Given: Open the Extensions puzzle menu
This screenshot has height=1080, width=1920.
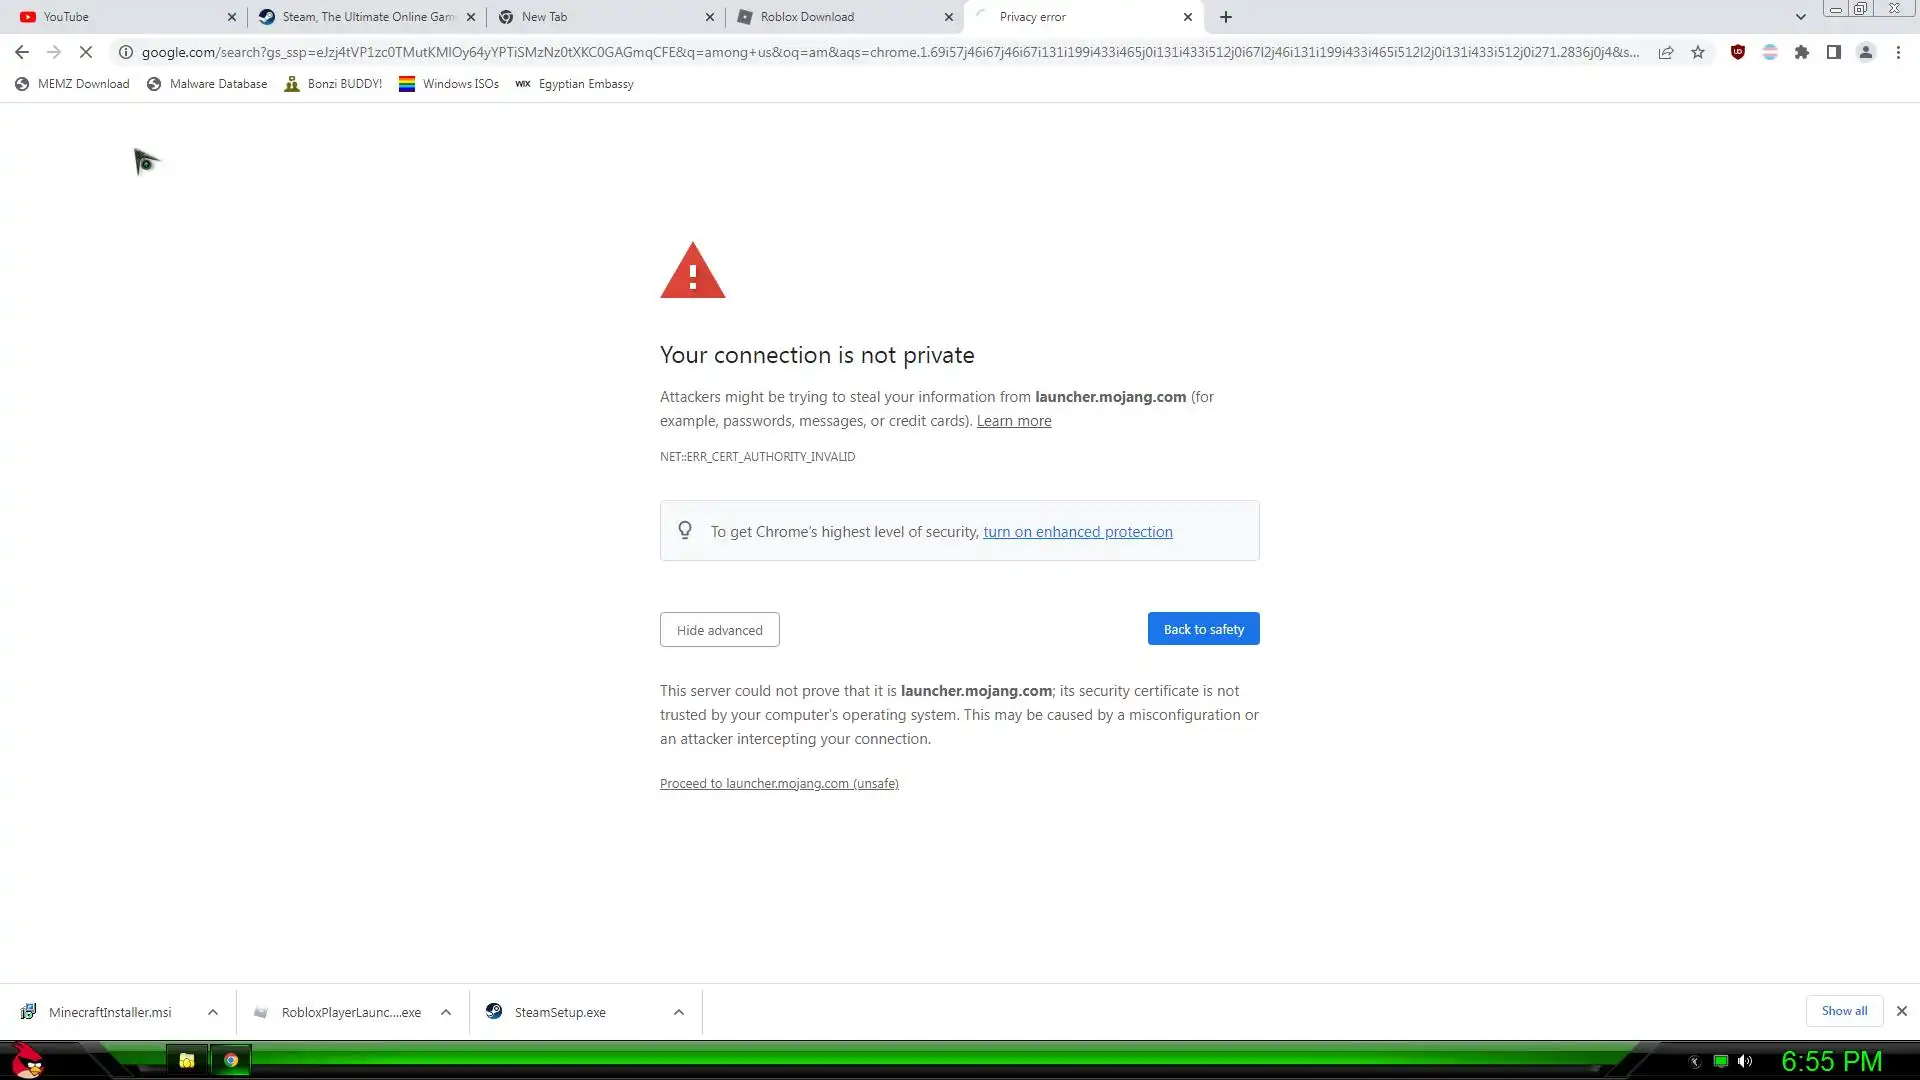Looking at the screenshot, I should coord(1802,52).
